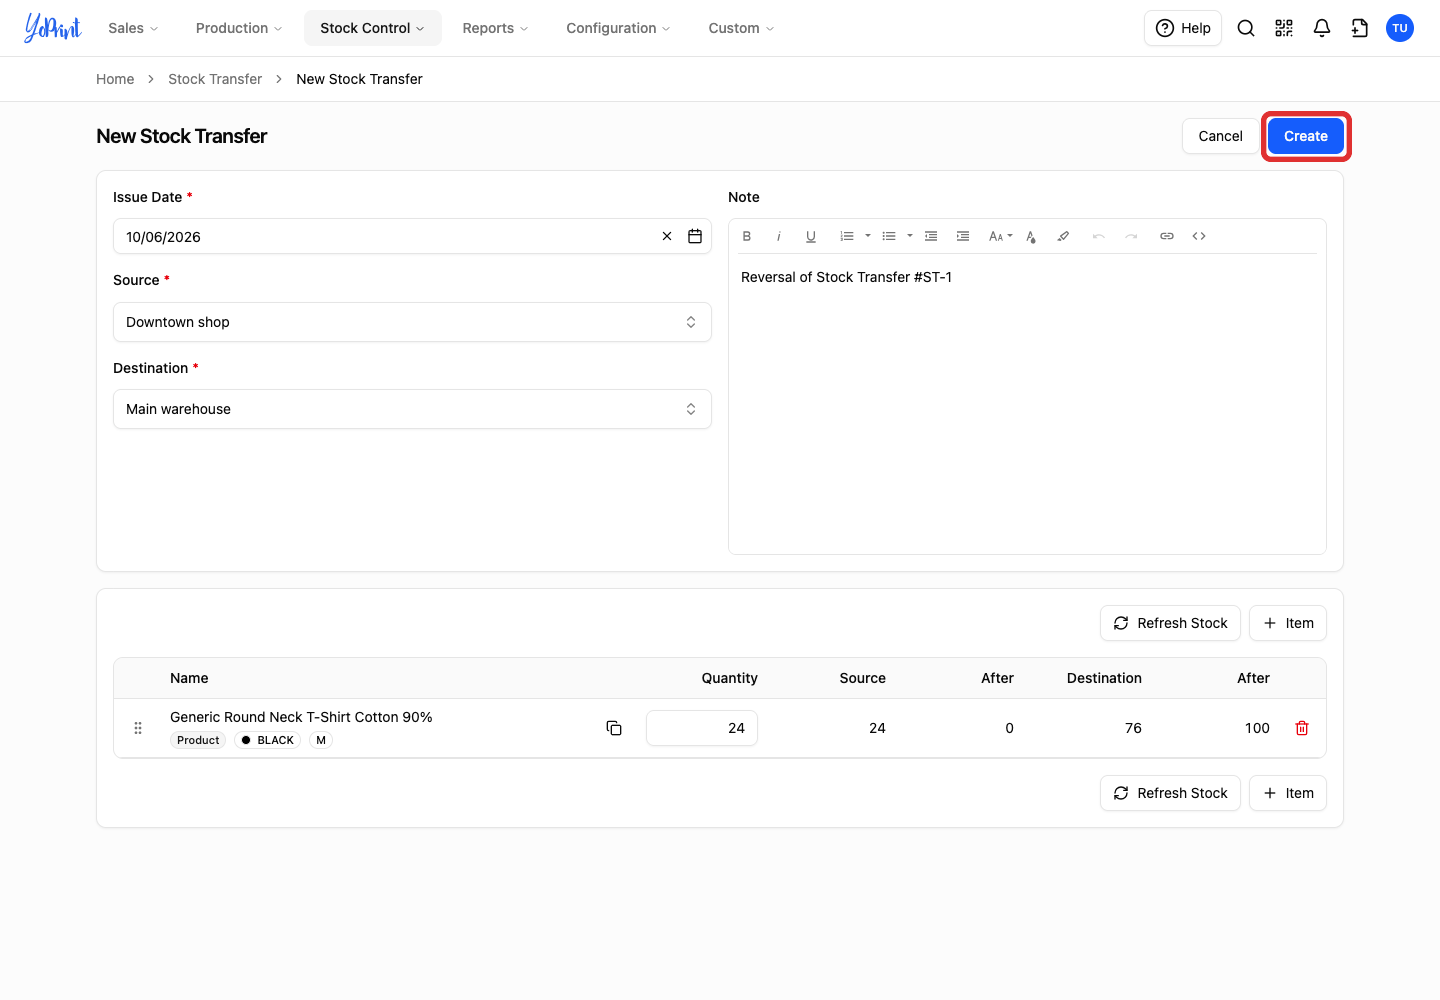This screenshot has width=1440, height=1000.
Task: Click the top Refresh Stock button
Action: (1170, 623)
